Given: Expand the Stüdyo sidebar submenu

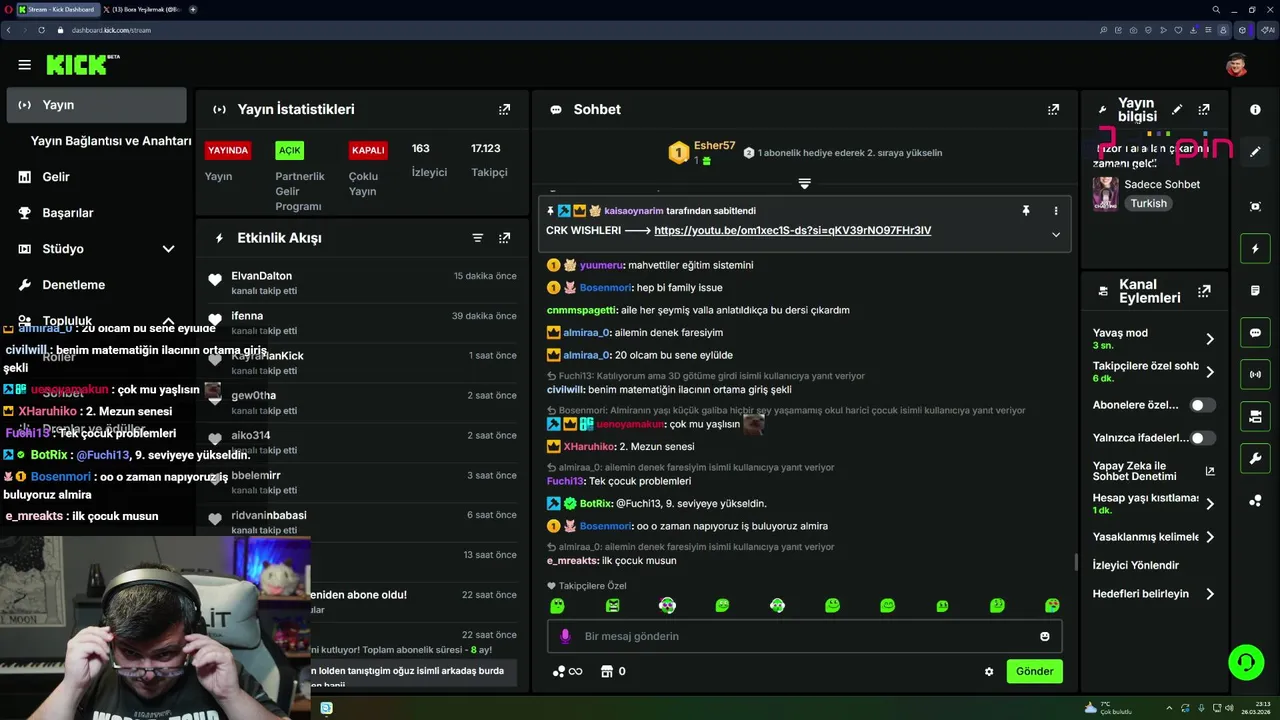Looking at the screenshot, I should coord(168,249).
